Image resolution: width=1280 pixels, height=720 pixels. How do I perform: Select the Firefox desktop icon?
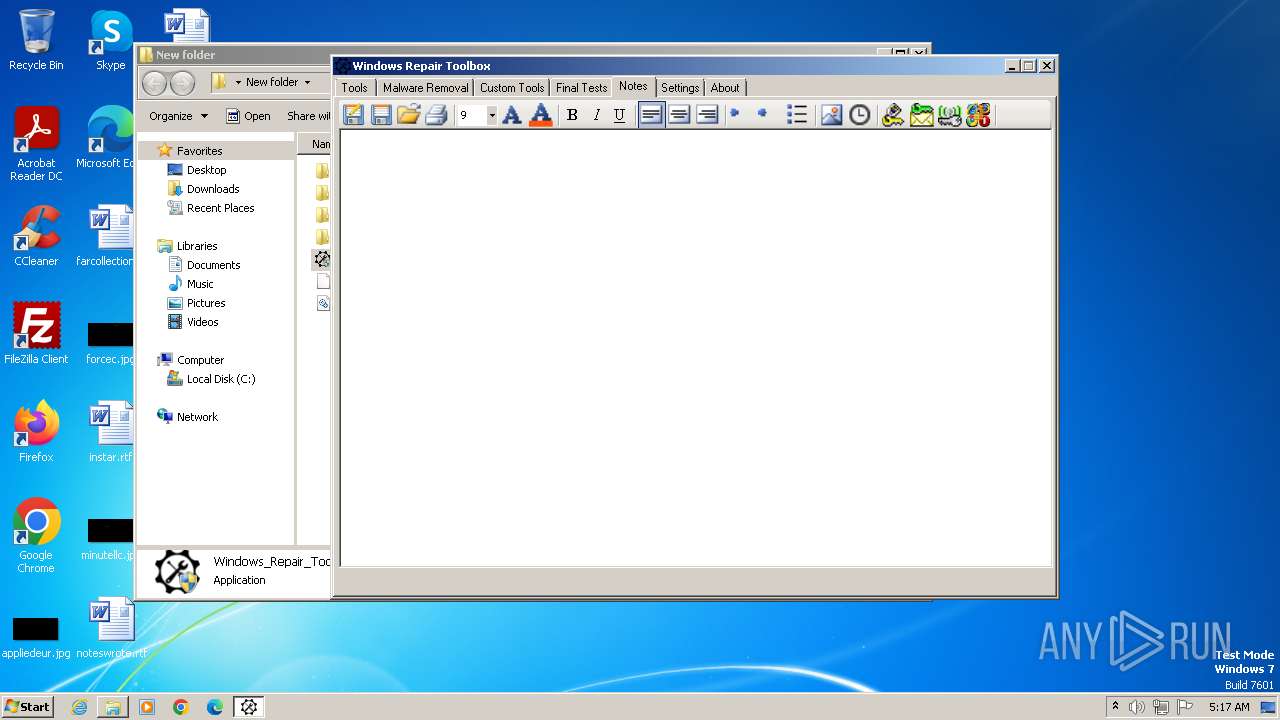coord(36,432)
